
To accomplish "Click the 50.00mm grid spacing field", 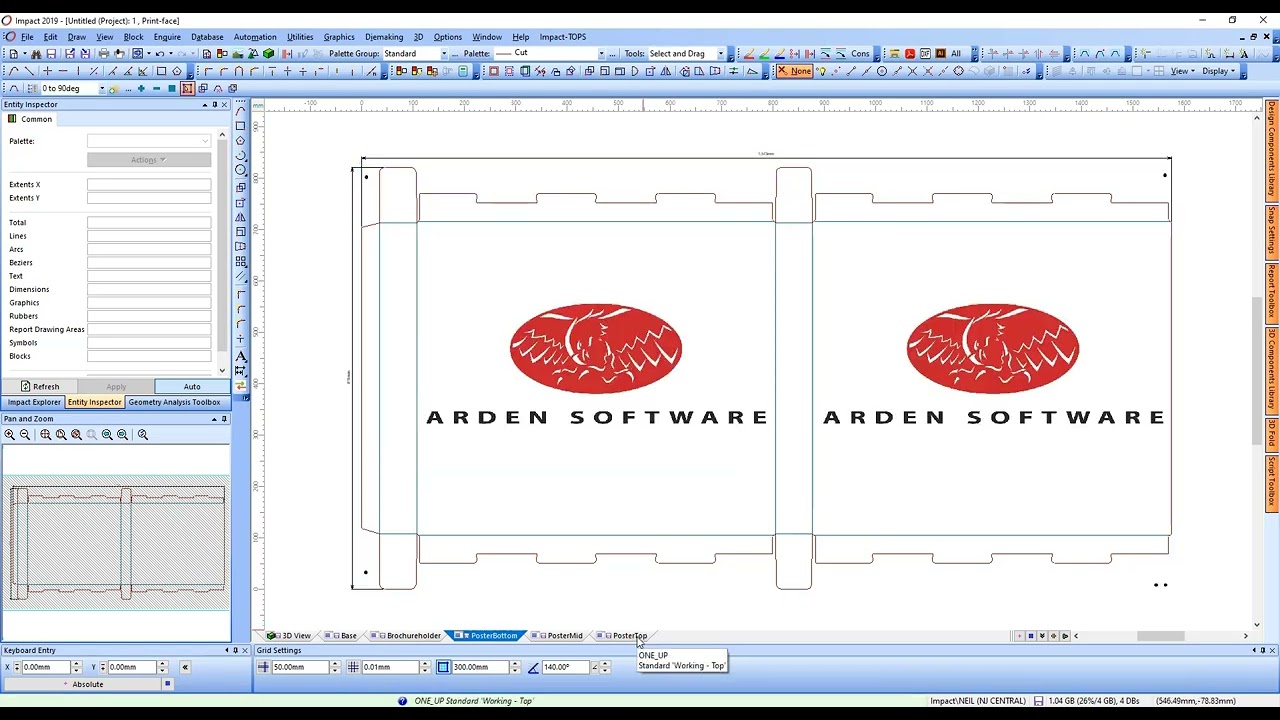I will [x=300, y=667].
